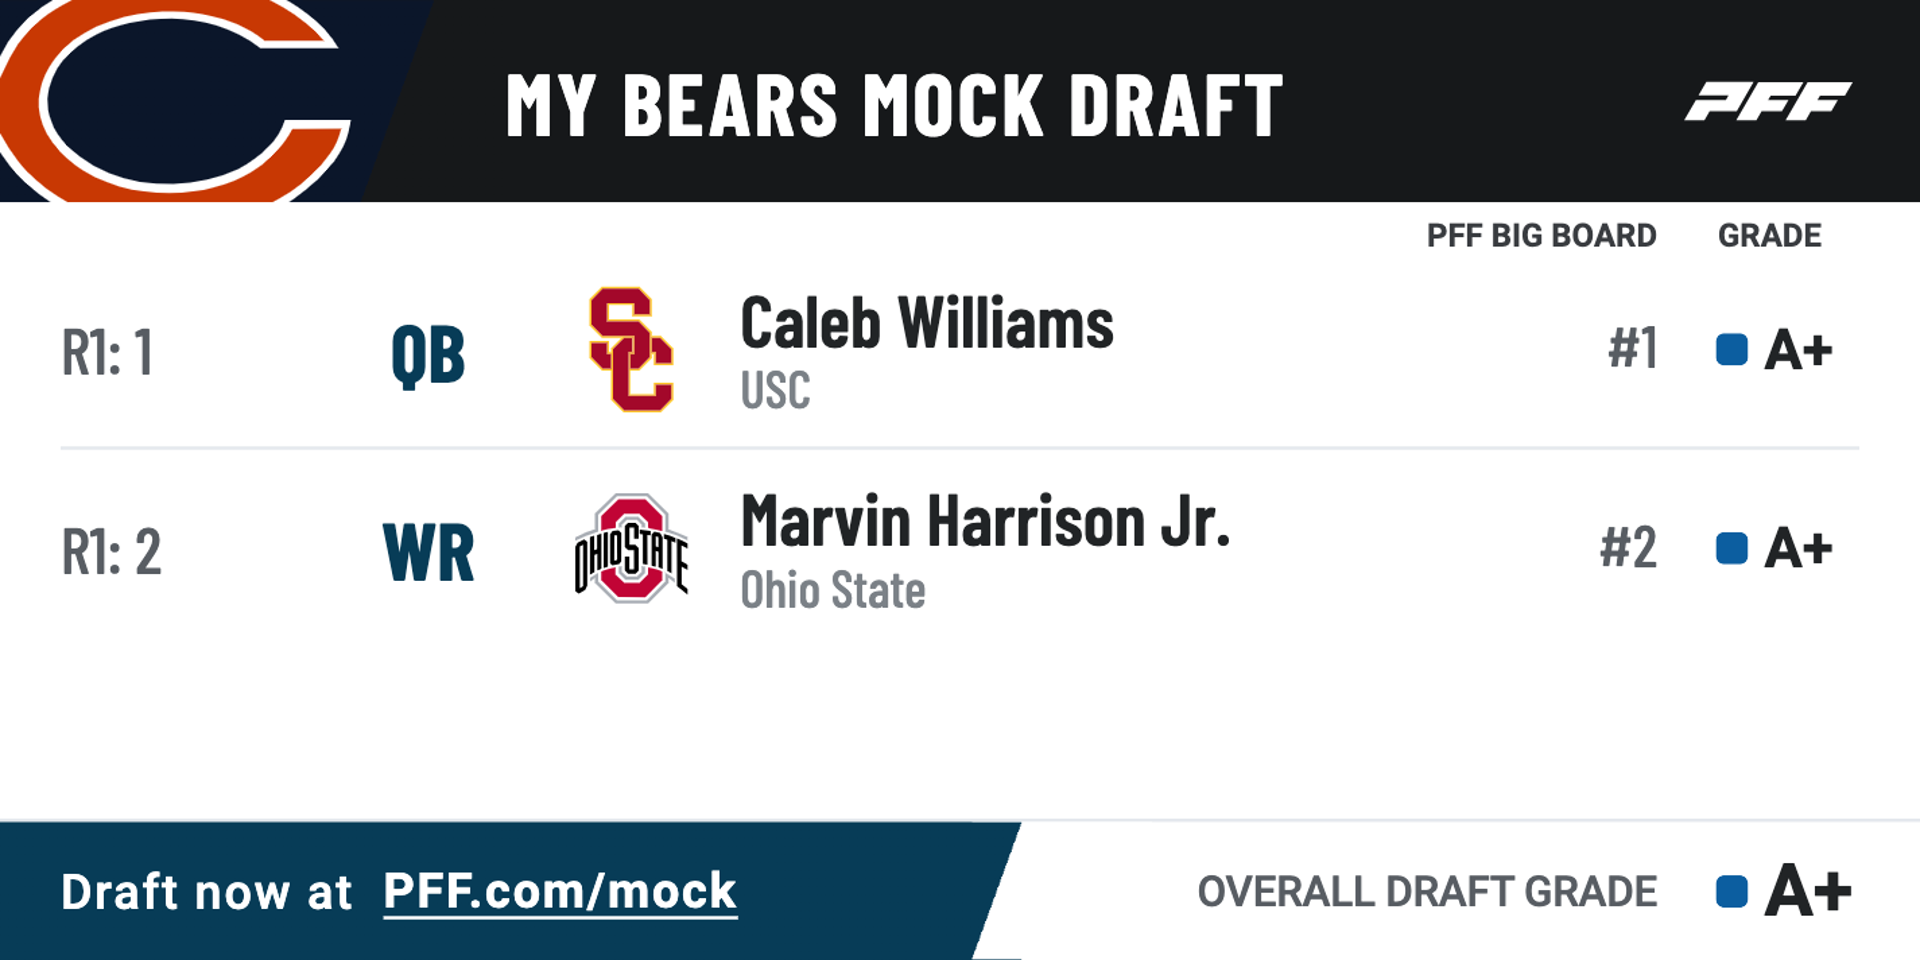
Task: Click the #1 big board rank
Action: [x=1632, y=349]
